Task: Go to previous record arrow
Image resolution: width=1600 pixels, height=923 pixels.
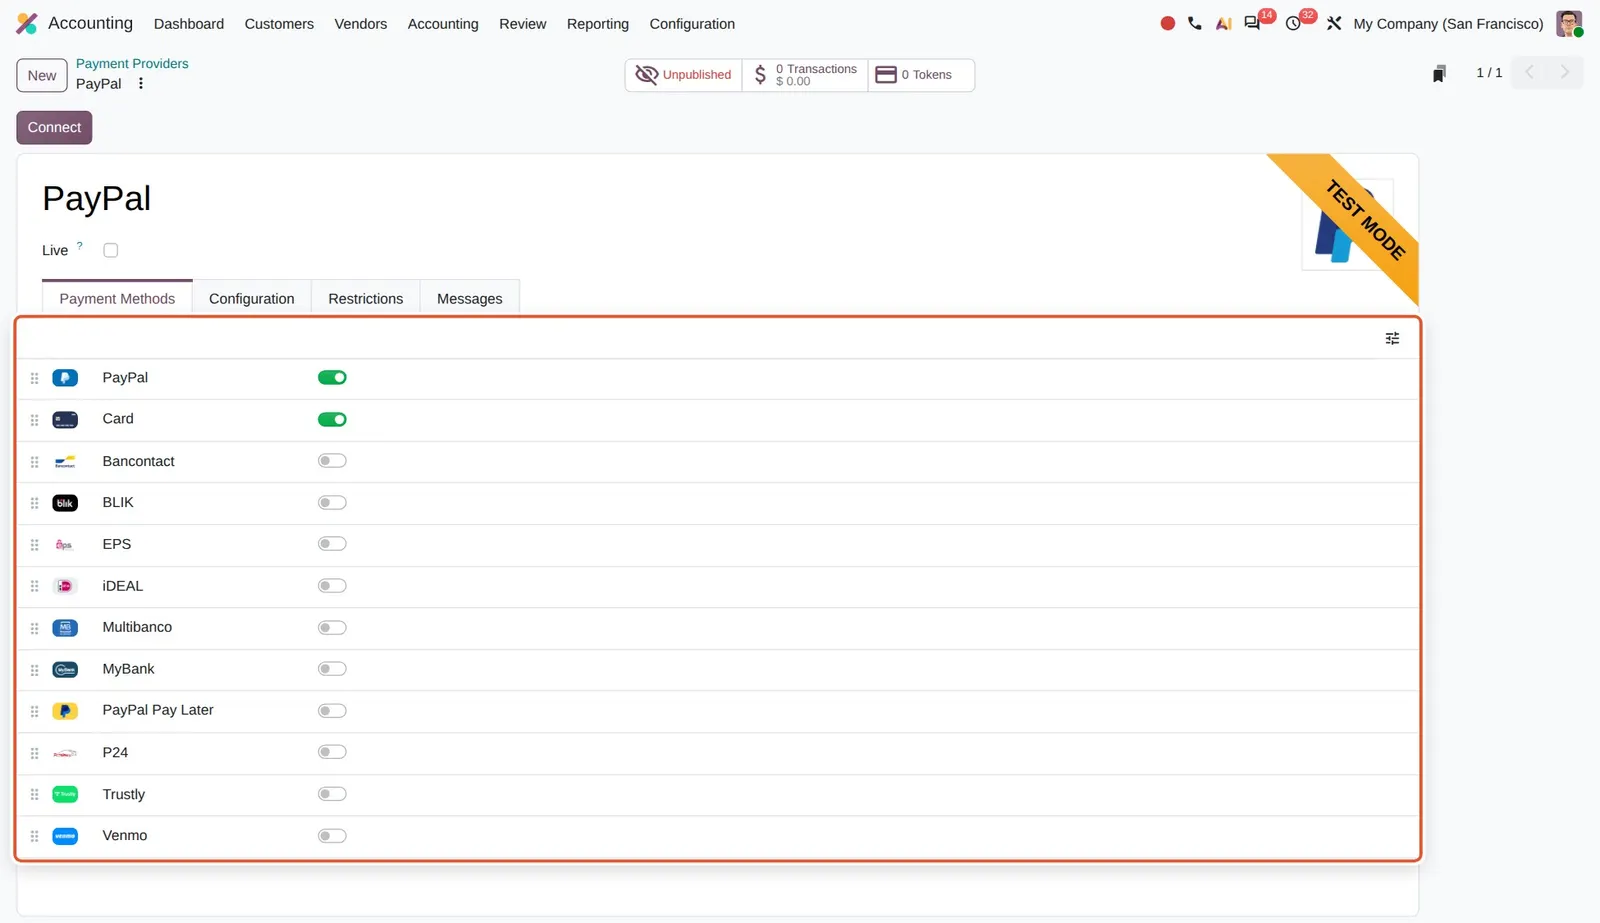Action: 1529,73
